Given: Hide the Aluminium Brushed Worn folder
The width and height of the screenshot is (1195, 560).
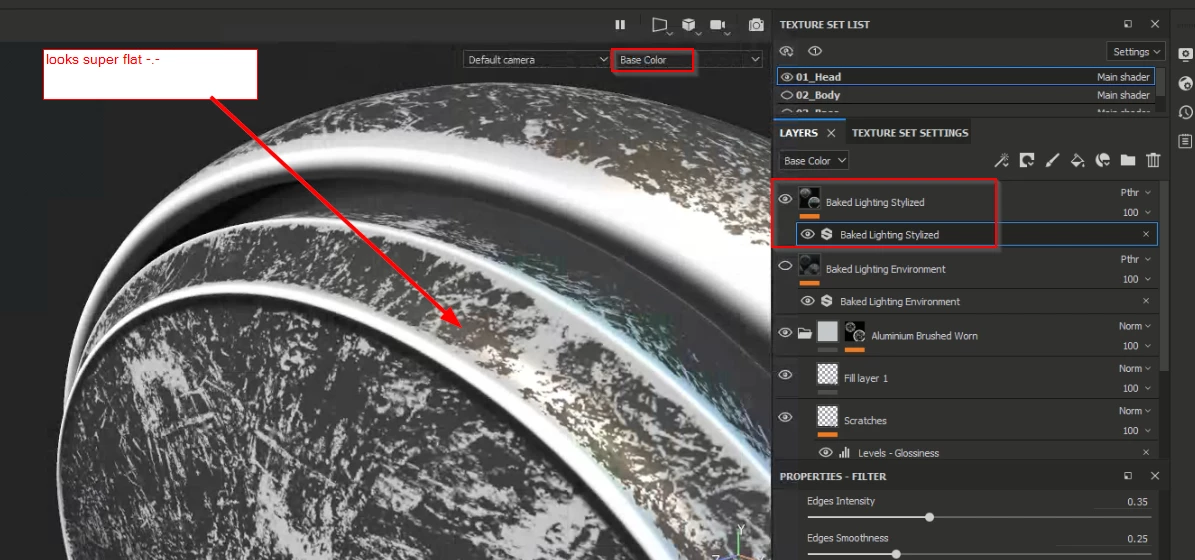Looking at the screenshot, I should (785, 332).
